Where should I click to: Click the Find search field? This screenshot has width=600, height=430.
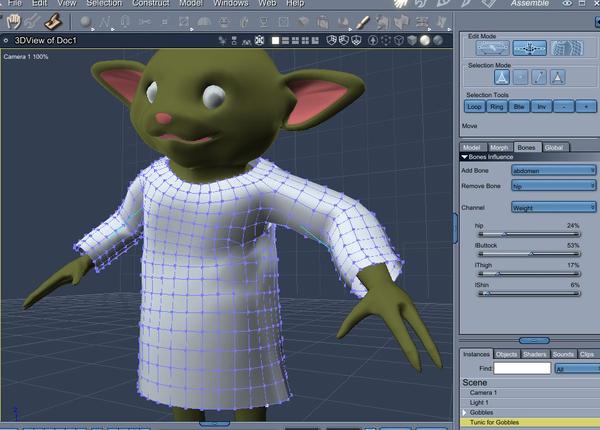(522, 368)
